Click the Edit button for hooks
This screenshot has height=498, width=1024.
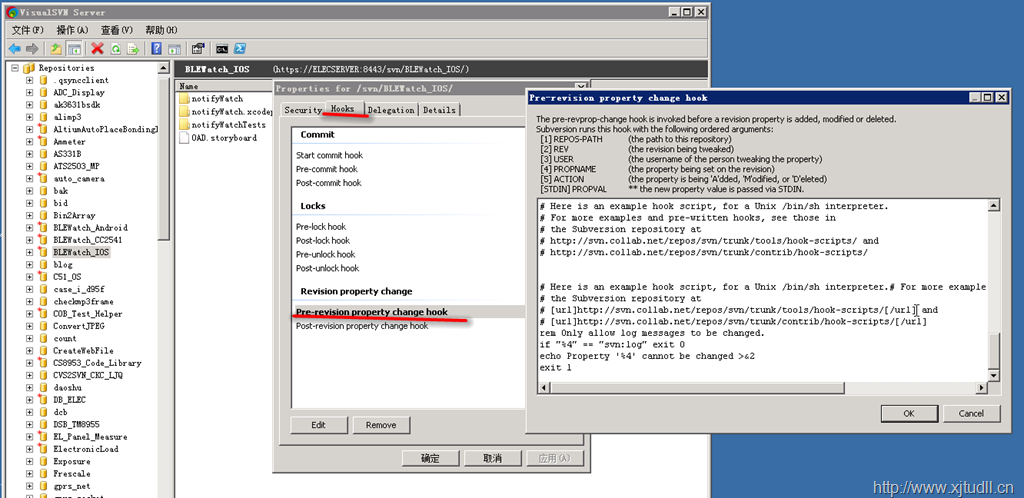coord(318,425)
